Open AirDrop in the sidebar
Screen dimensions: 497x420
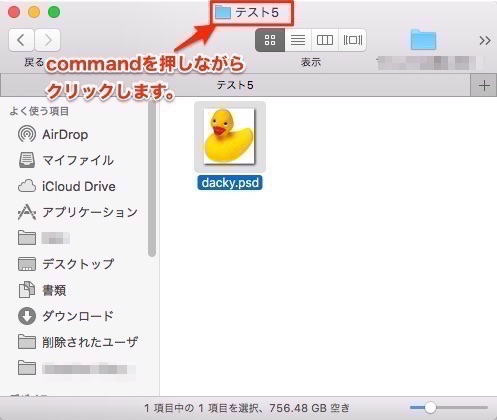pos(53,134)
